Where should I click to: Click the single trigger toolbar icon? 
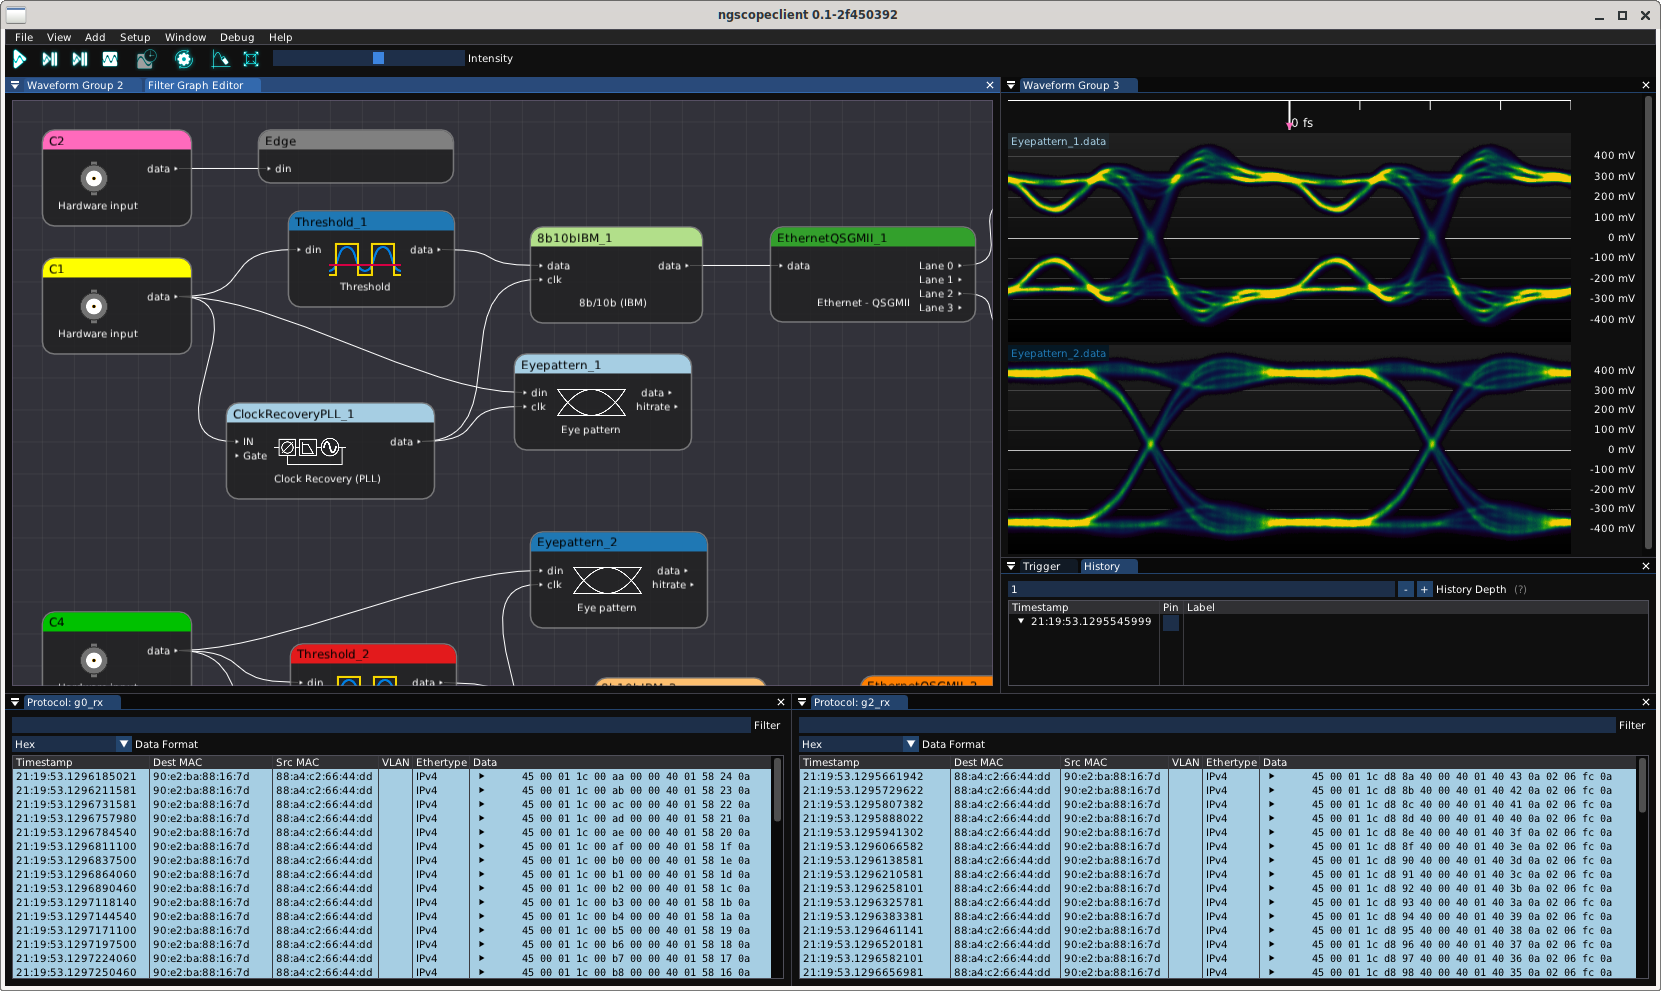point(49,59)
